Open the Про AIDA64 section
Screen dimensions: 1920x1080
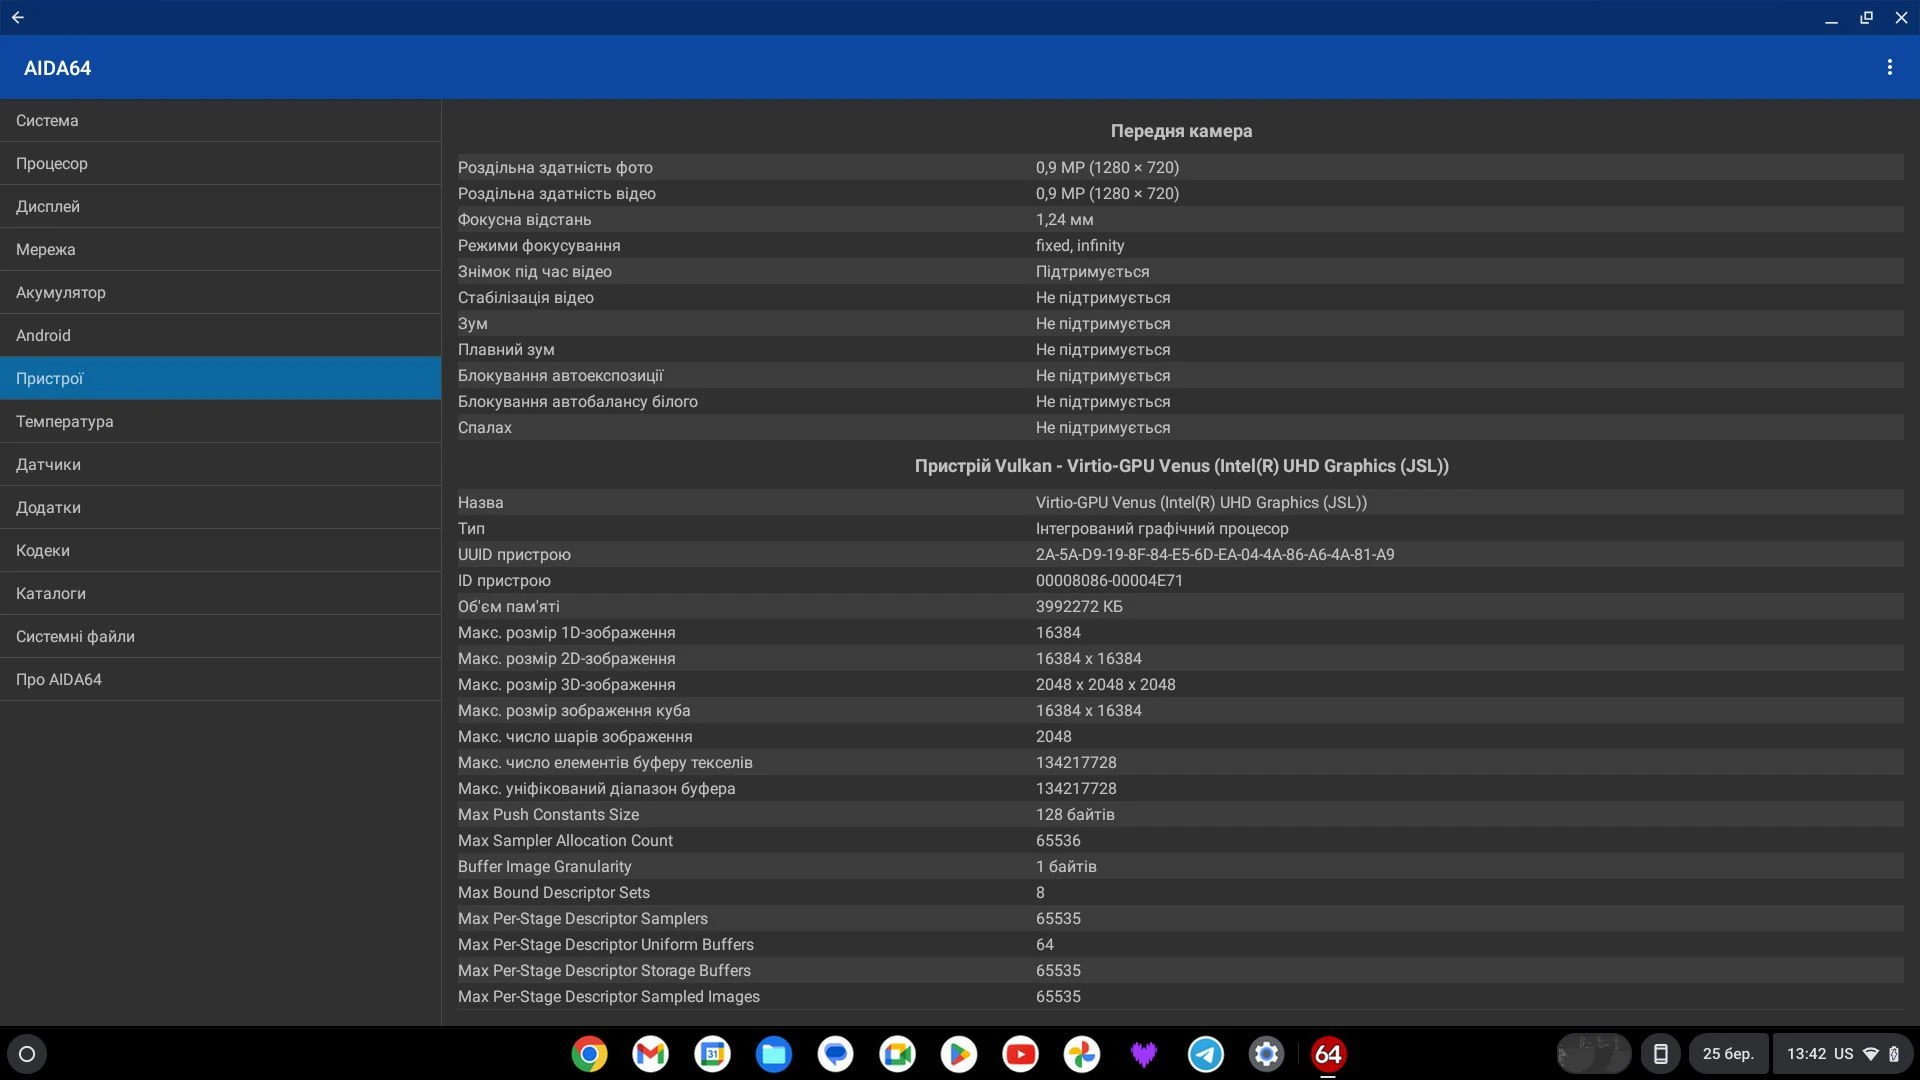[x=220, y=679]
